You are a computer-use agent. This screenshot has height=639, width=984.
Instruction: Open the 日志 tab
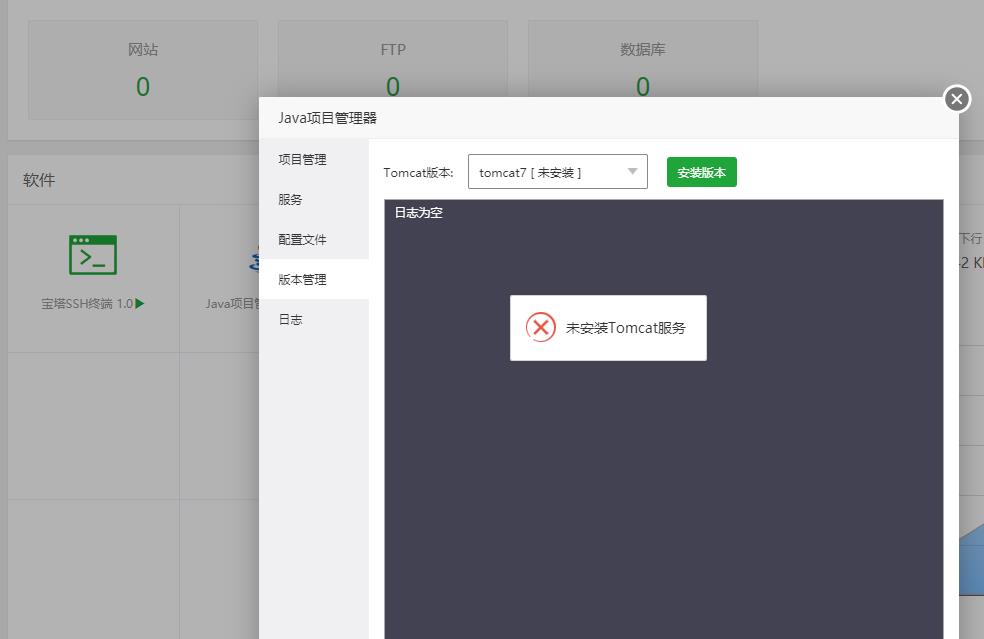314,320
